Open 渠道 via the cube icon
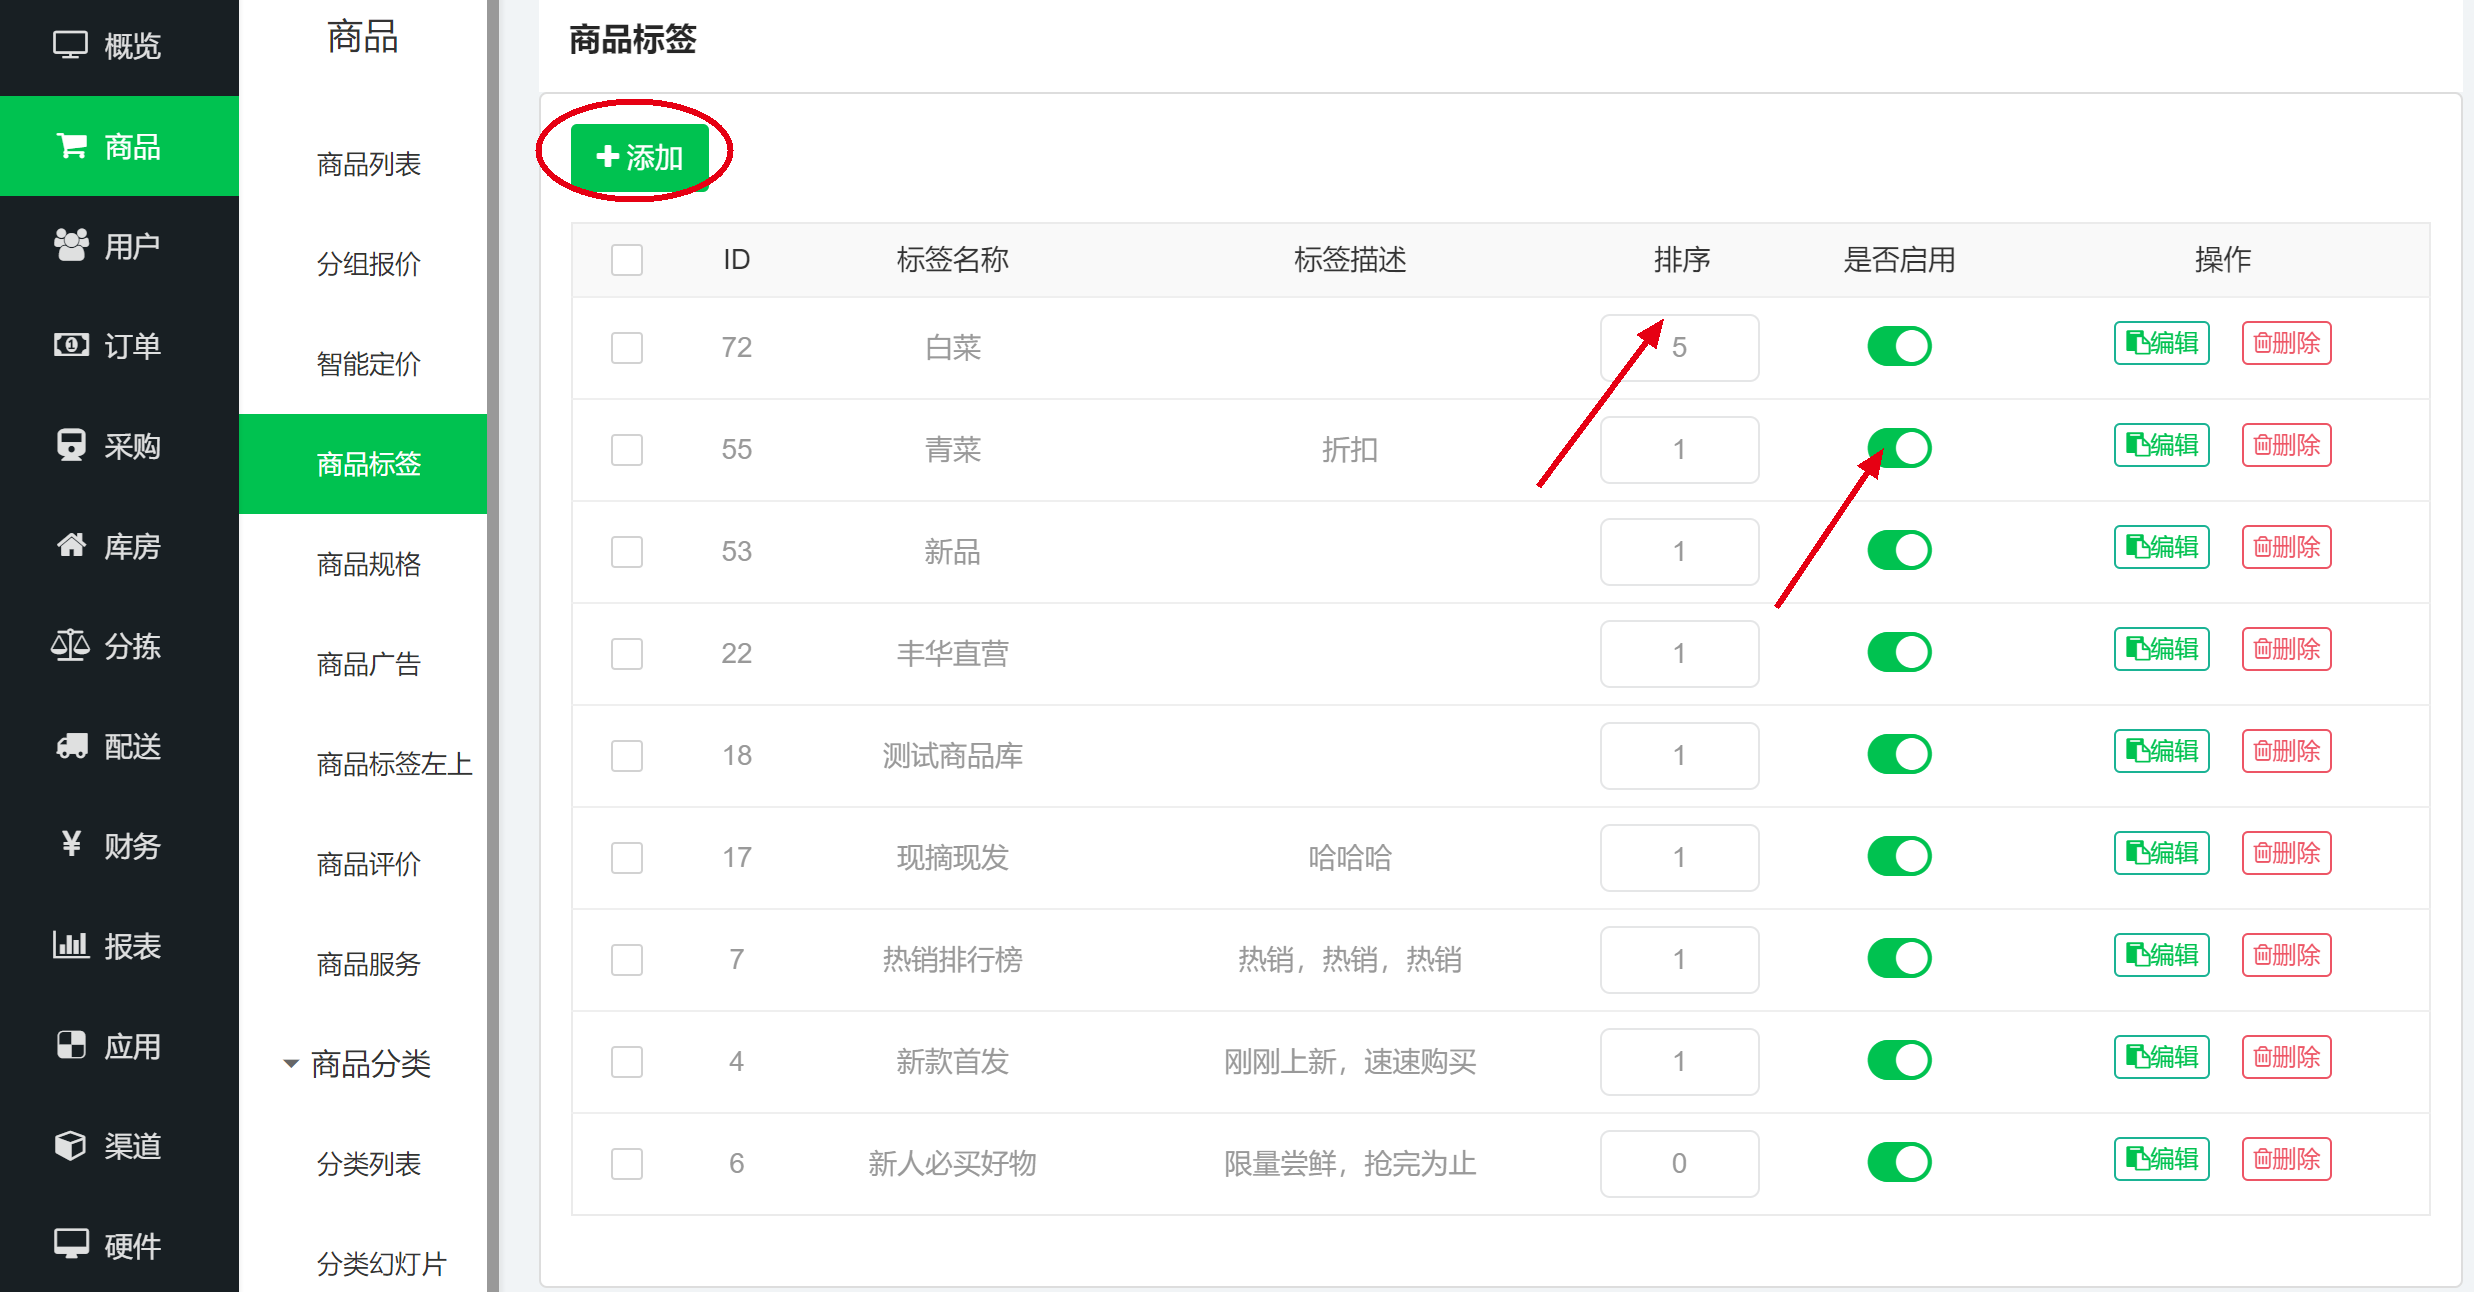This screenshot has width=2474, height=1292. (71, 1145)
